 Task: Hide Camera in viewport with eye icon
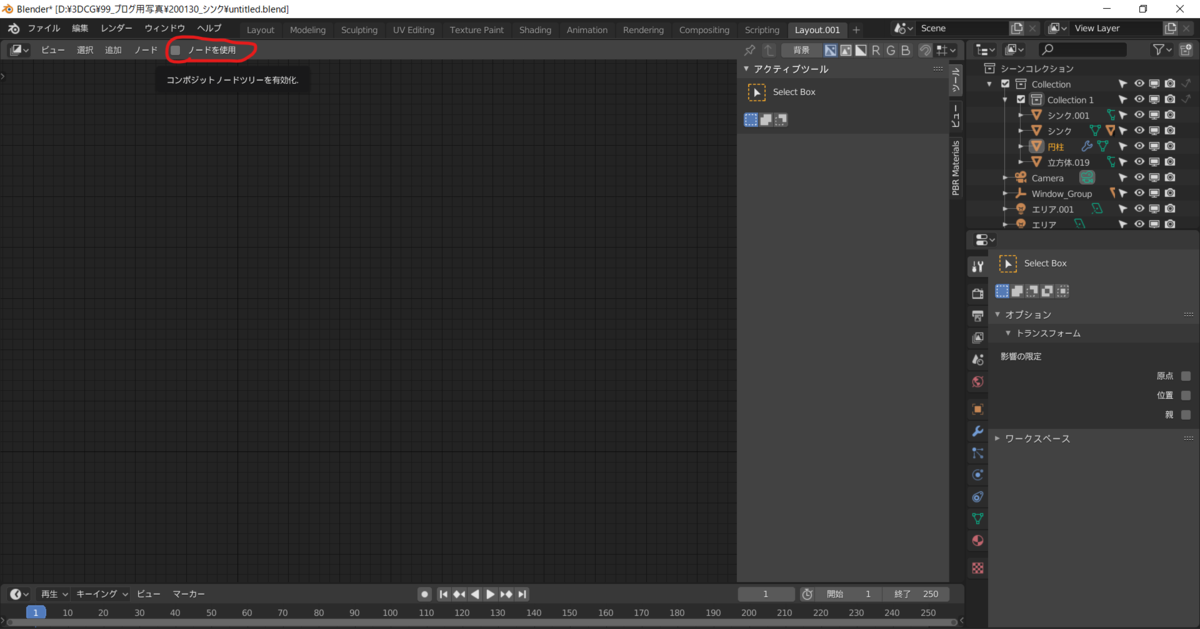click(x=1139, y=178)
